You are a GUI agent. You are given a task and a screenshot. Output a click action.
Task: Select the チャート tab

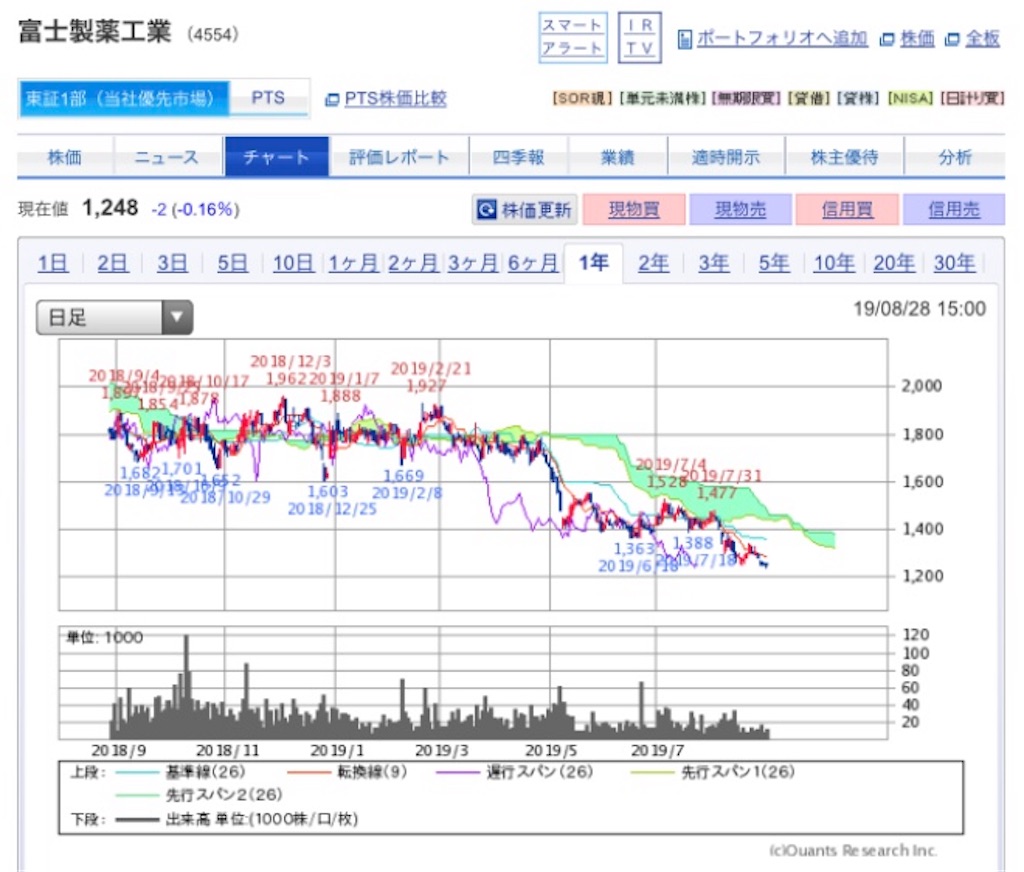pos(276,157)
